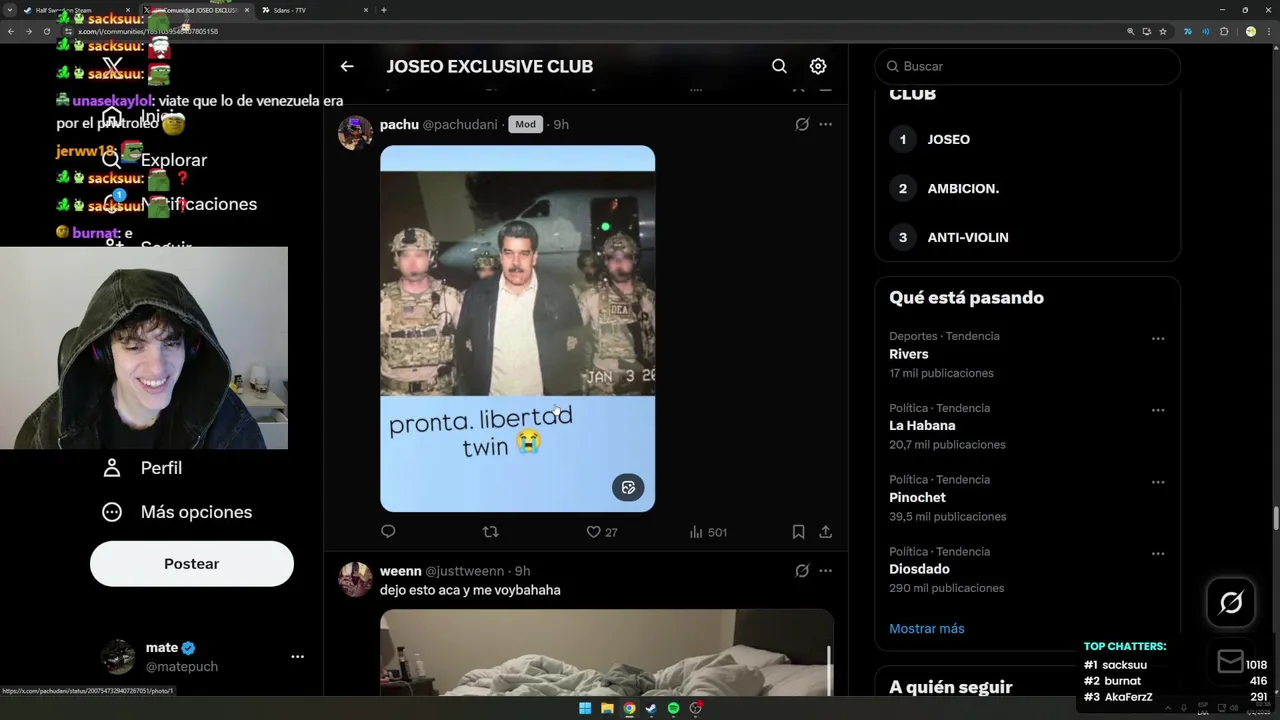This screenshot has width=1280, height=720.
Task: Click the Postear button
Action: [x=192, y=564]
